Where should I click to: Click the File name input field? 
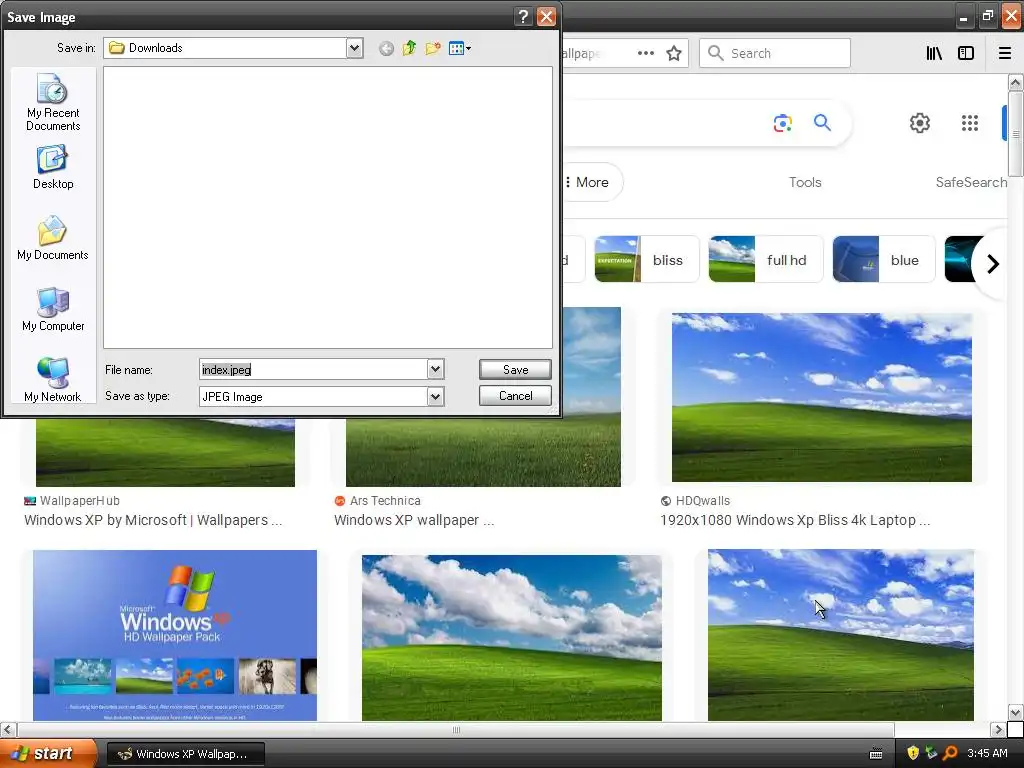tap(313, 370)
